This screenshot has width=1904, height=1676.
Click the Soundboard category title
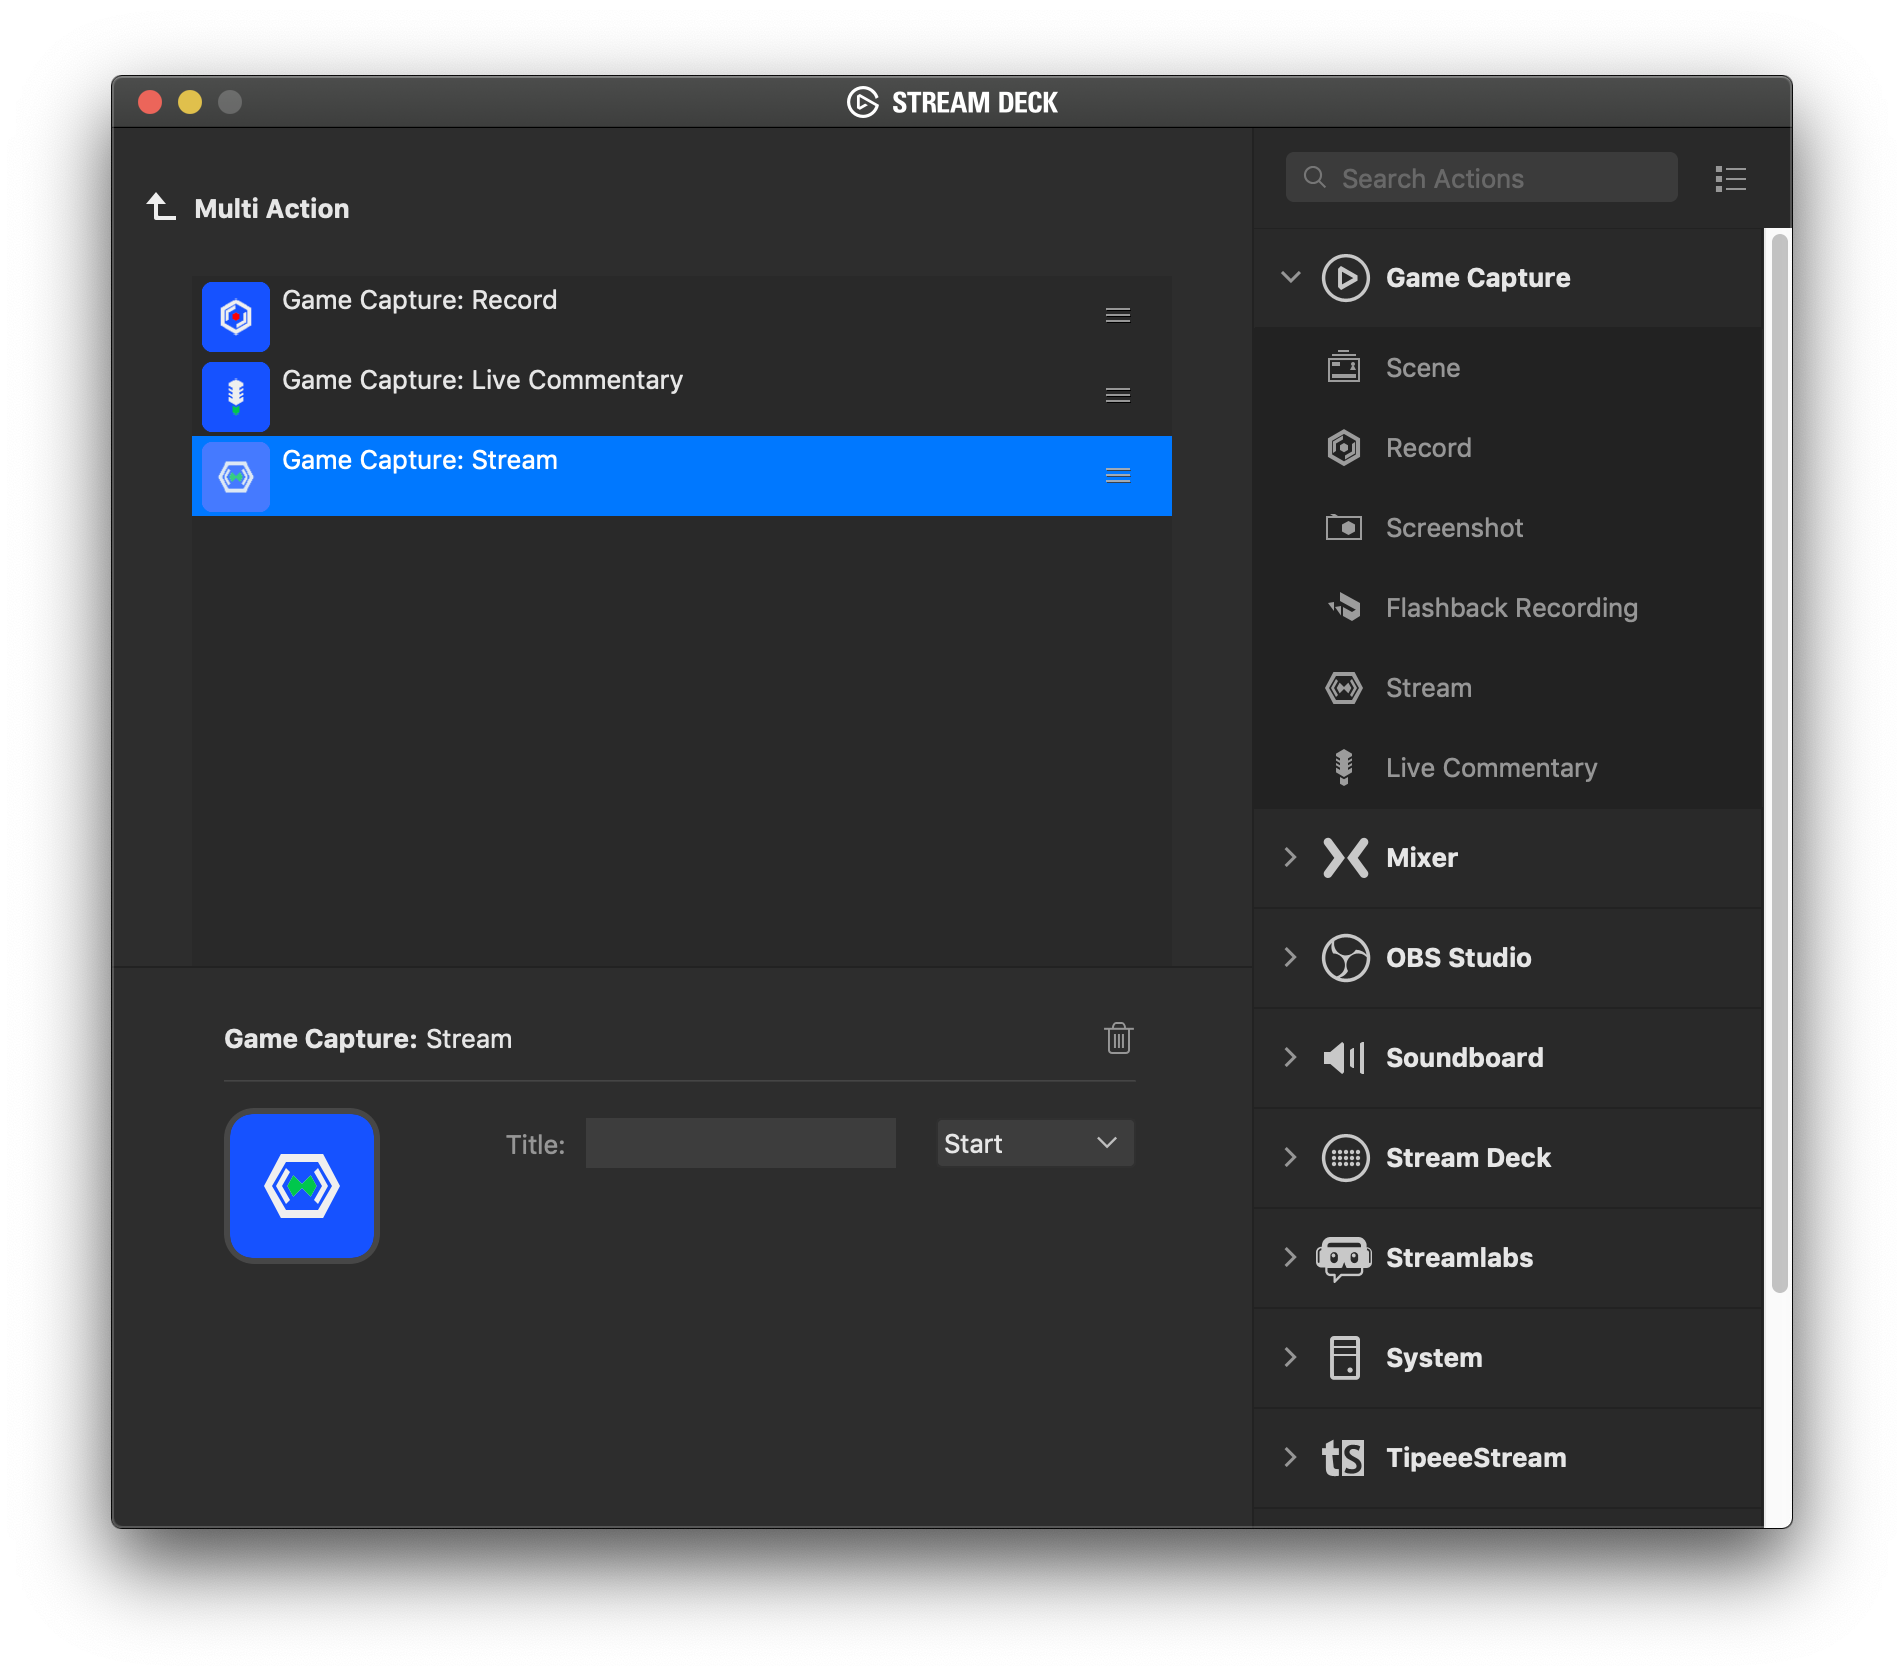(x=1464, y=1058)
